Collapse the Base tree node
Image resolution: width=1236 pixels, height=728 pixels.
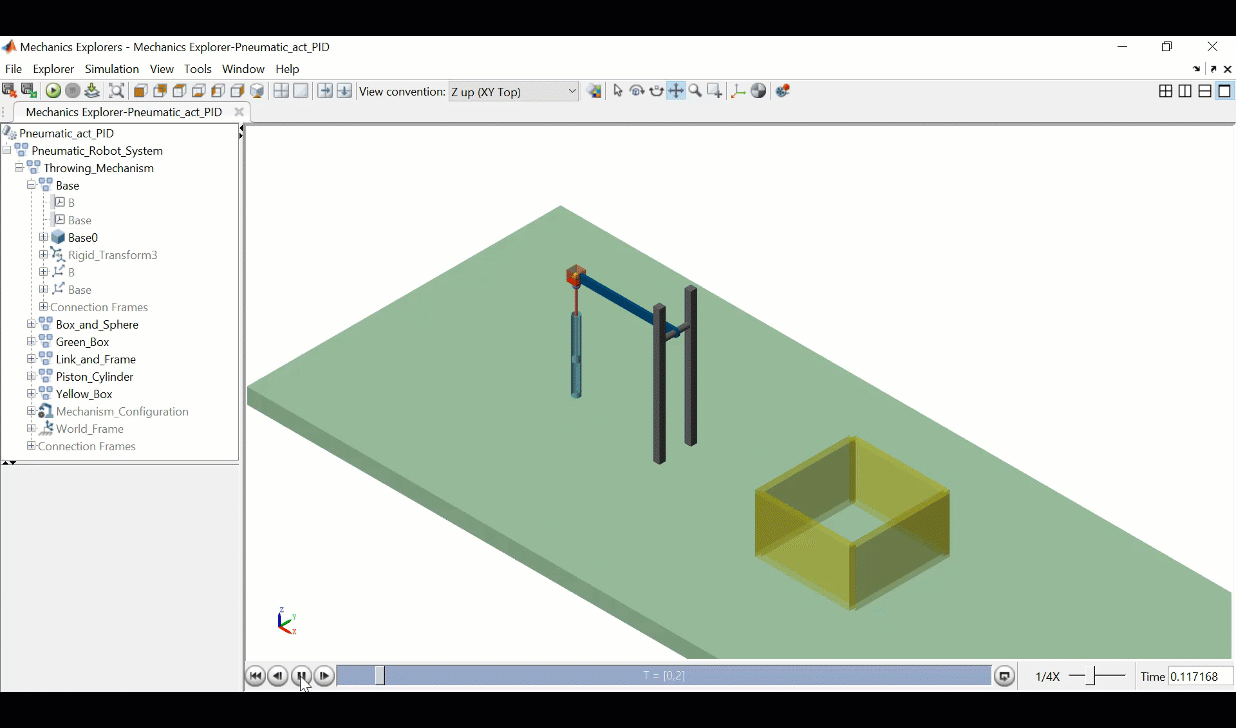pyautogui.click(x=31, y=186)
